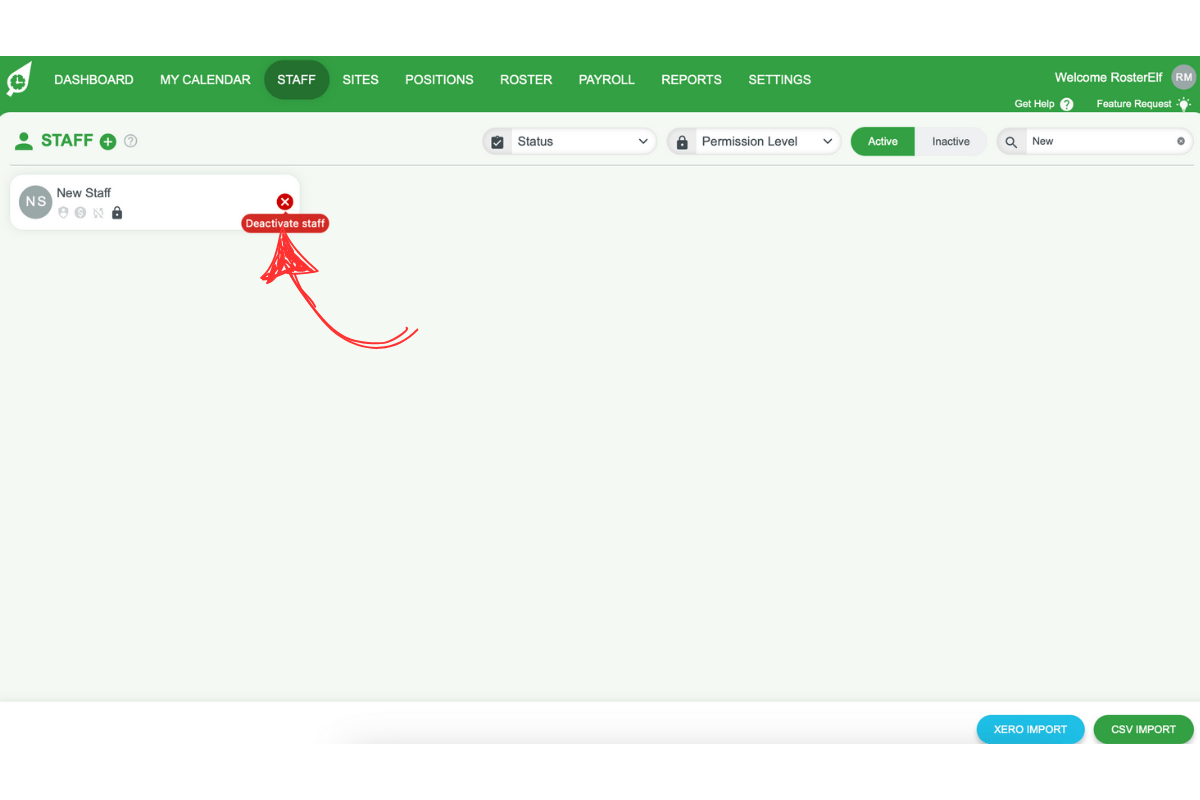Deactivate New Staff using the red X
This screenshot has width=1200, height=800.
[x=284, y=201]
